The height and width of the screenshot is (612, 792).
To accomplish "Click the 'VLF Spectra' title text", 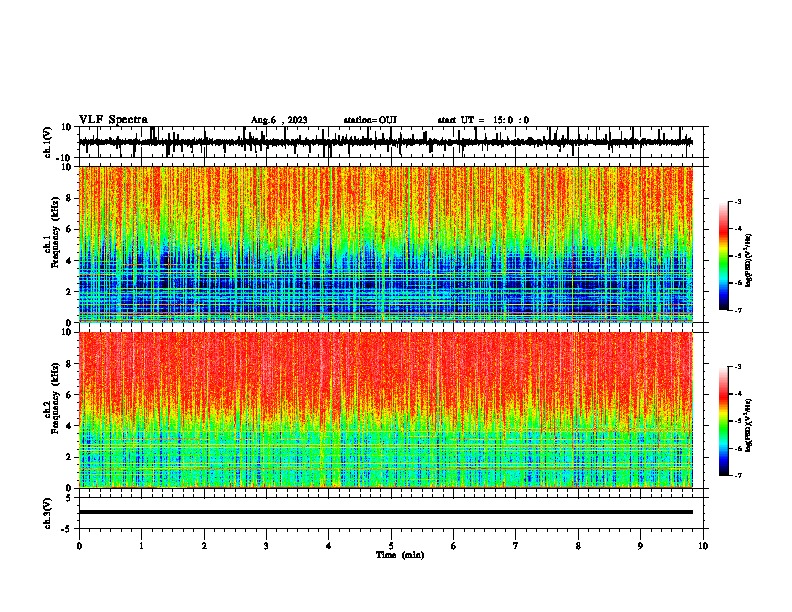I will coord(113,120).
